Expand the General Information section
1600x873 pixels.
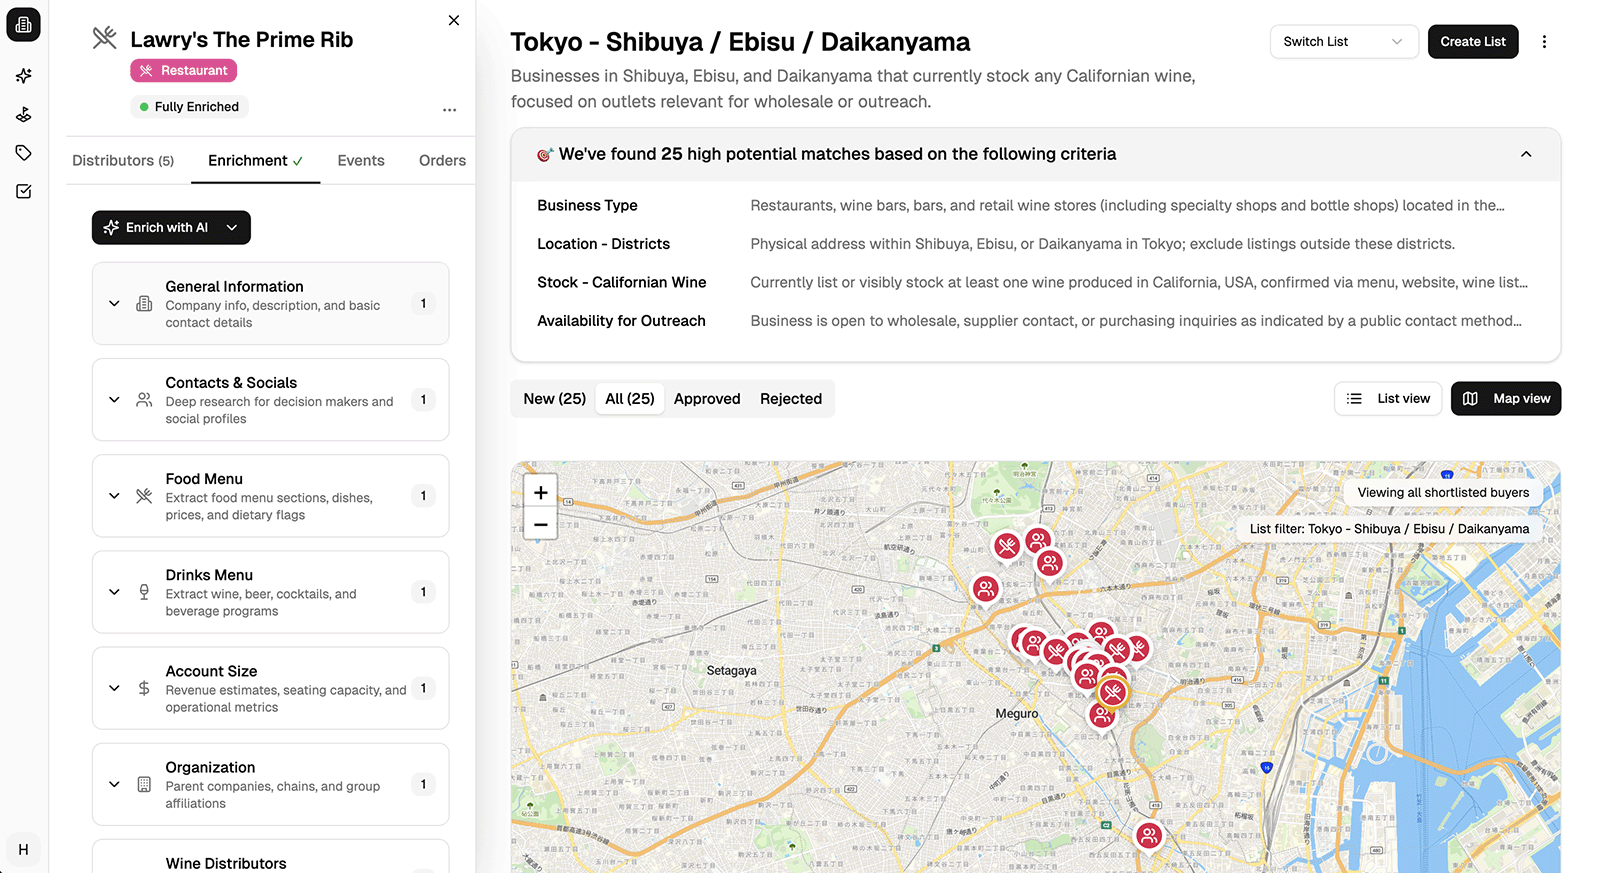[114, 304]
